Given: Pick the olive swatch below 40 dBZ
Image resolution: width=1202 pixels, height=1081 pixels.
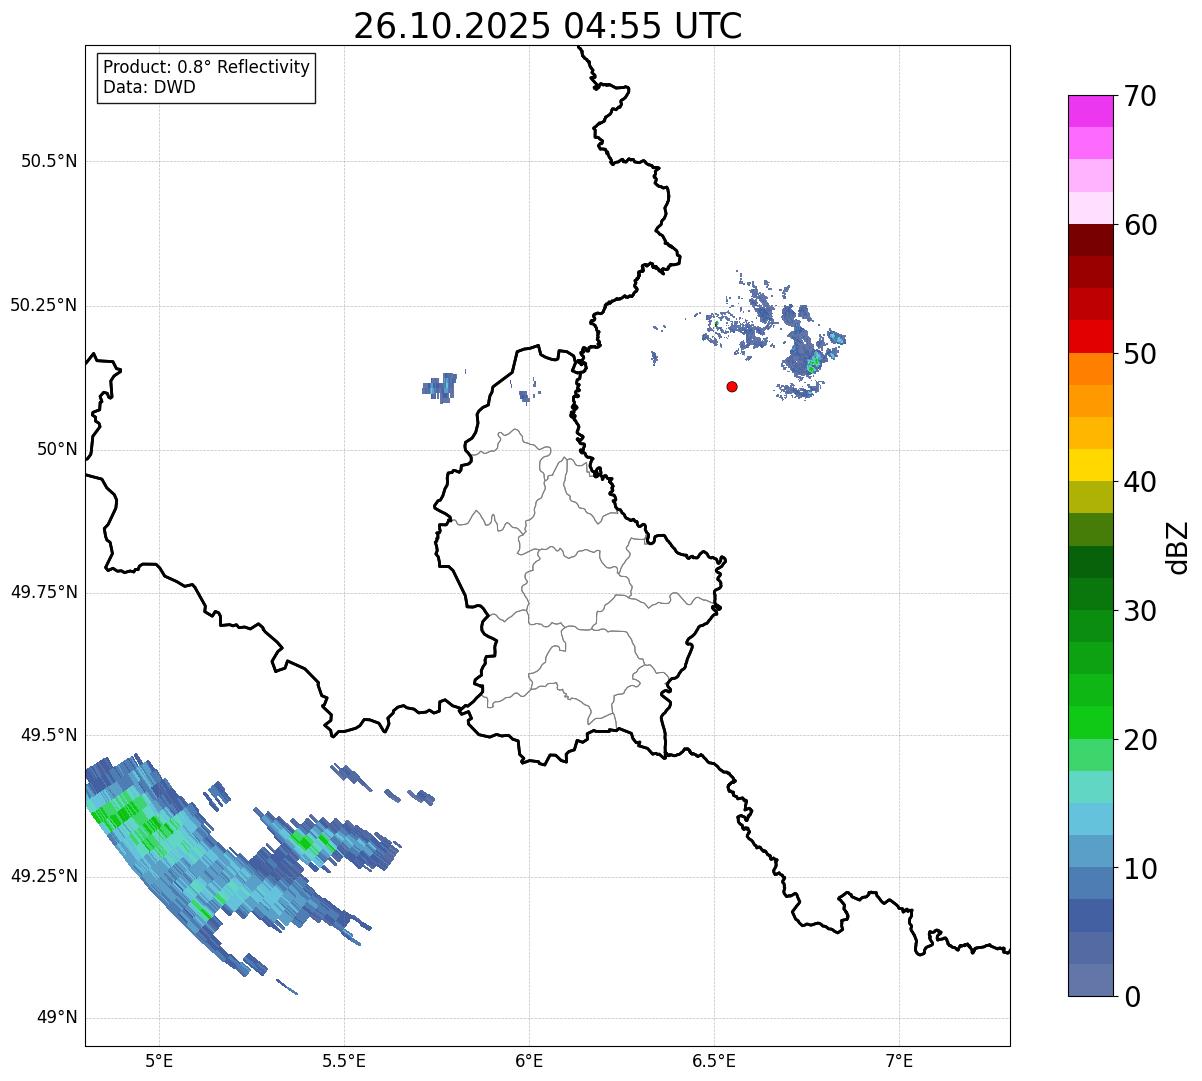Looking at the screenshot, I should 1090,497.
